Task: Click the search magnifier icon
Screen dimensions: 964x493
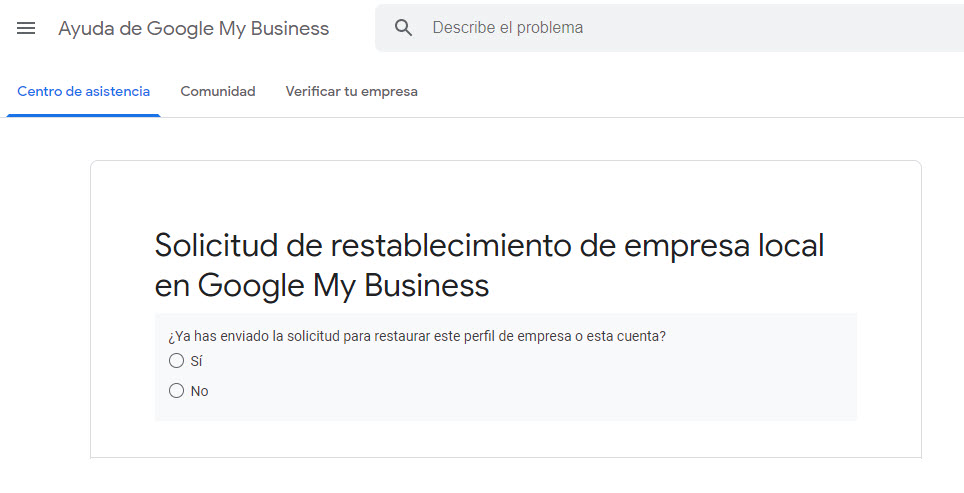Action: [403, 28]
